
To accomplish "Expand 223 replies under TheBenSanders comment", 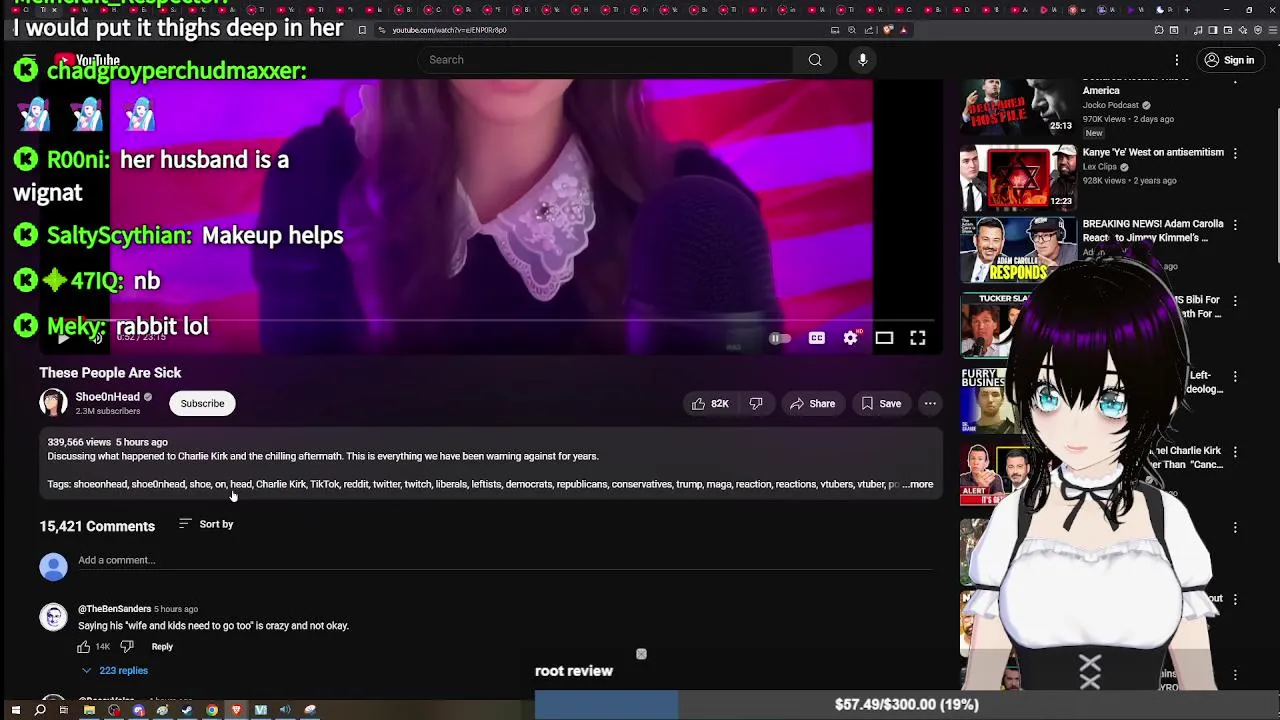I will 114,671.
